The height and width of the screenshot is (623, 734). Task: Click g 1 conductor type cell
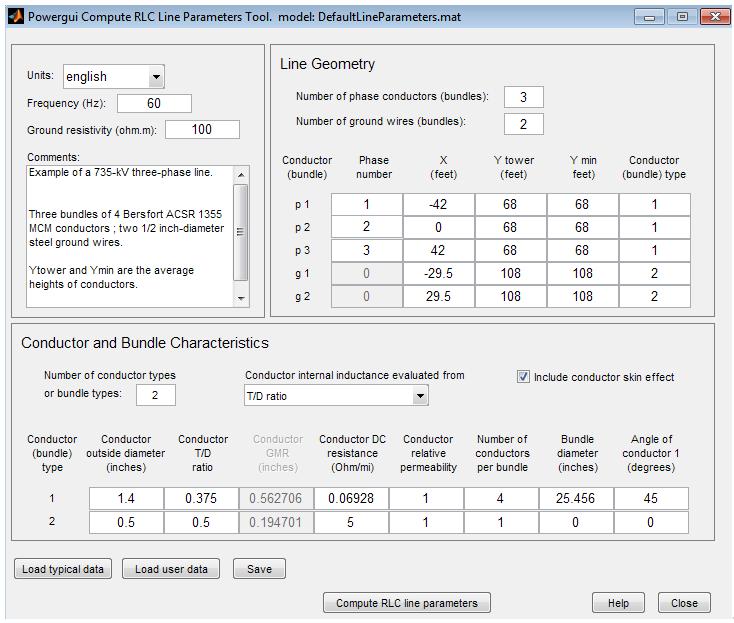(x=655, y=273)
